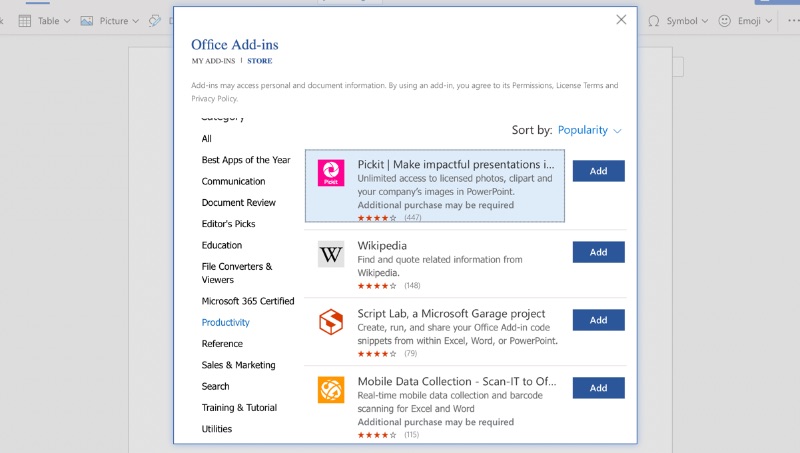Click the drawing icon next to Picture
800x453 pixels.
[155, 21]
